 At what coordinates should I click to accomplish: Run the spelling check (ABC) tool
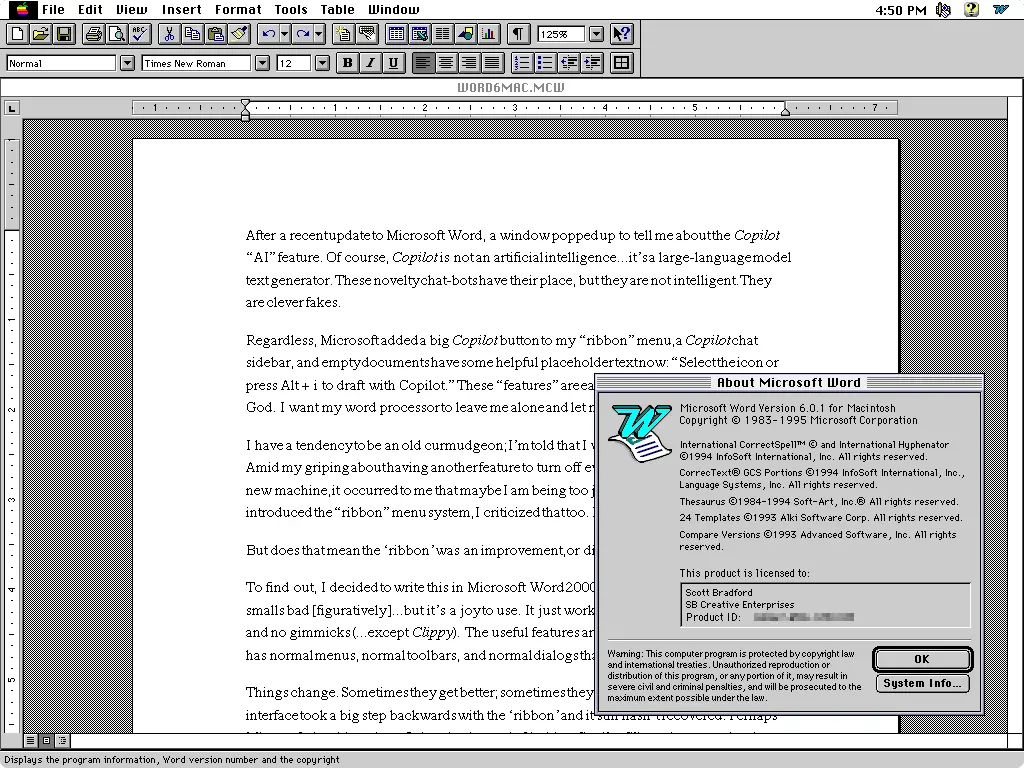tap(139, 34)
